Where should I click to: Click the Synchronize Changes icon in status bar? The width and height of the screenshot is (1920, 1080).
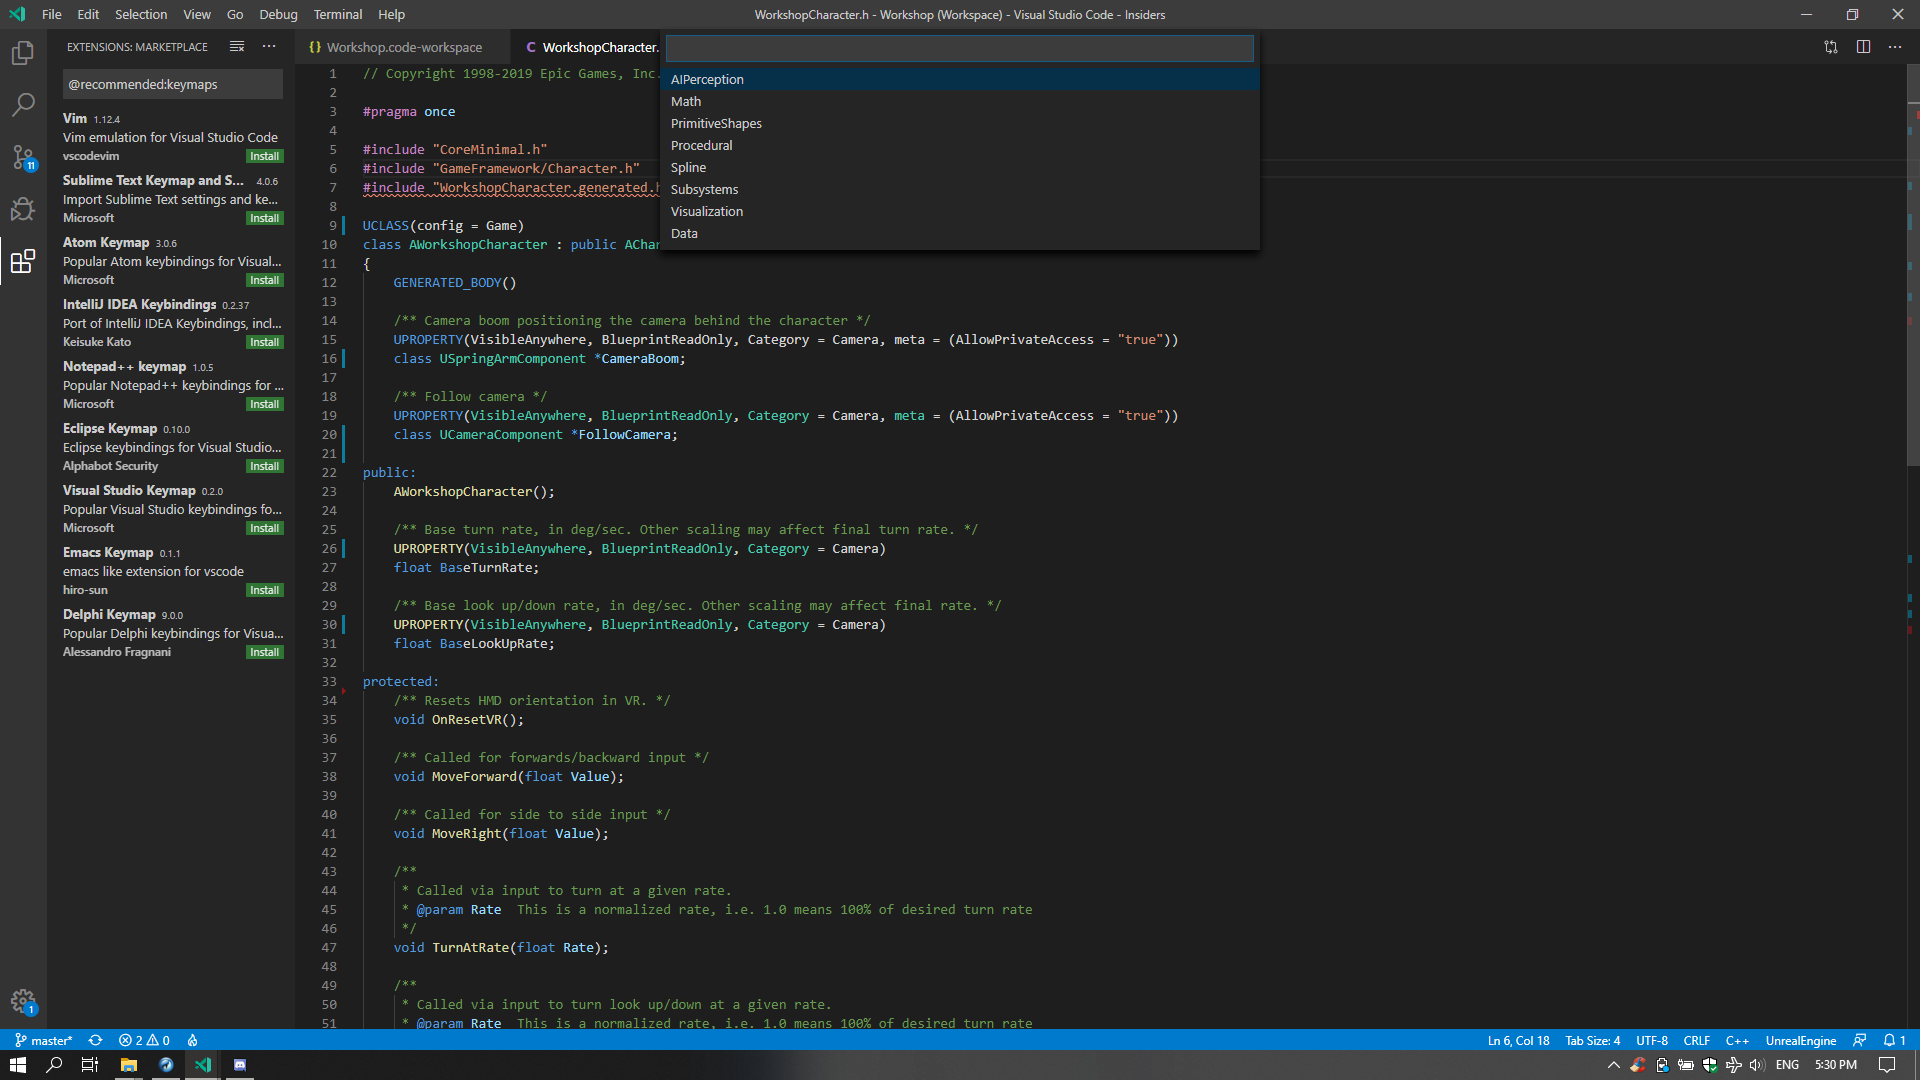coord(95,1040)
